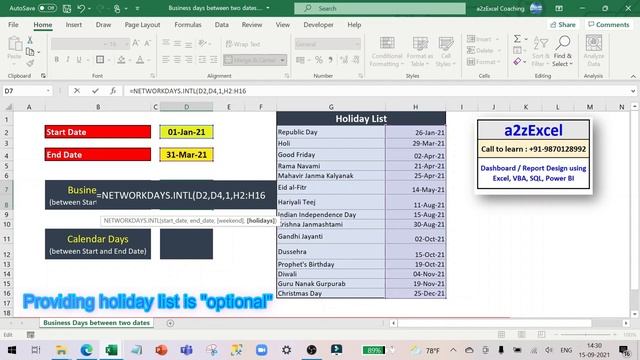
Task: Toggle the AutoSave switch
Action: (x=47, y=8)
